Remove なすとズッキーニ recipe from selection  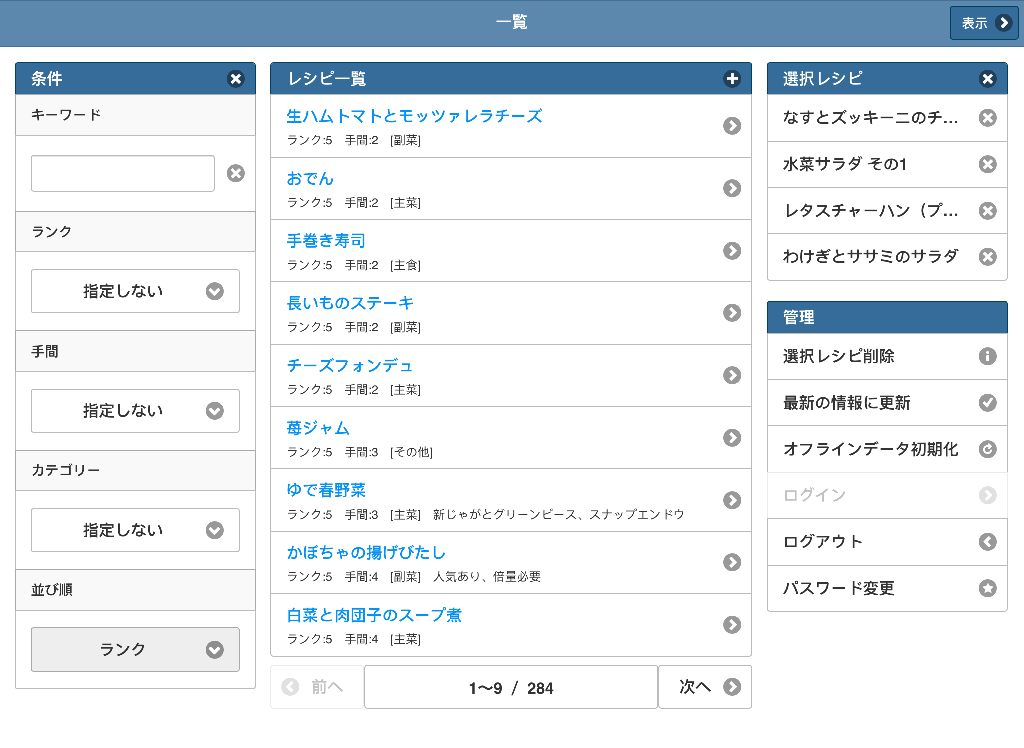pyautogui.click(x=988, y=118)
